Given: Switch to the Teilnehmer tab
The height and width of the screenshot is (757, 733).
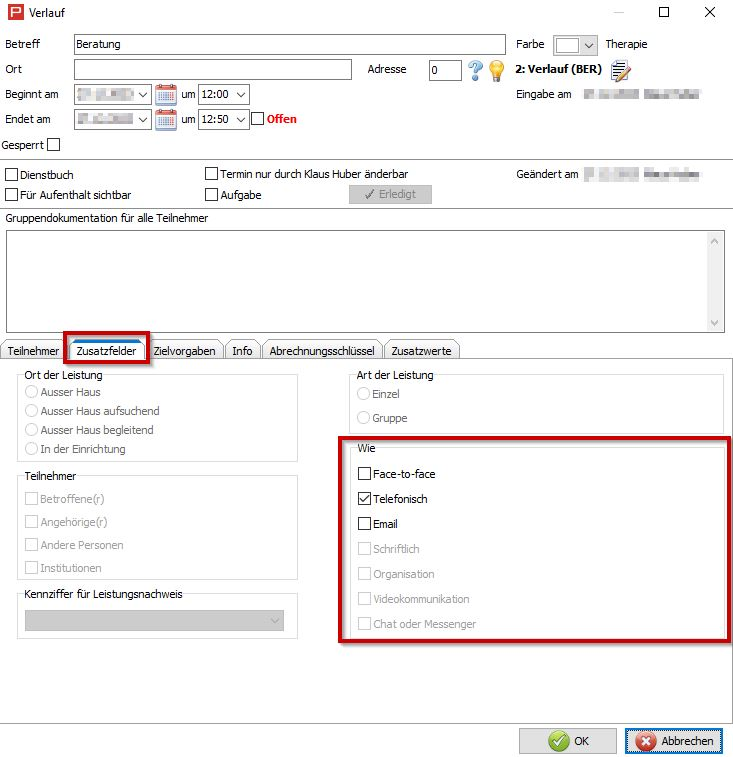Looking at the screenshot, I should pyautogui.click(x=33, y=351).
